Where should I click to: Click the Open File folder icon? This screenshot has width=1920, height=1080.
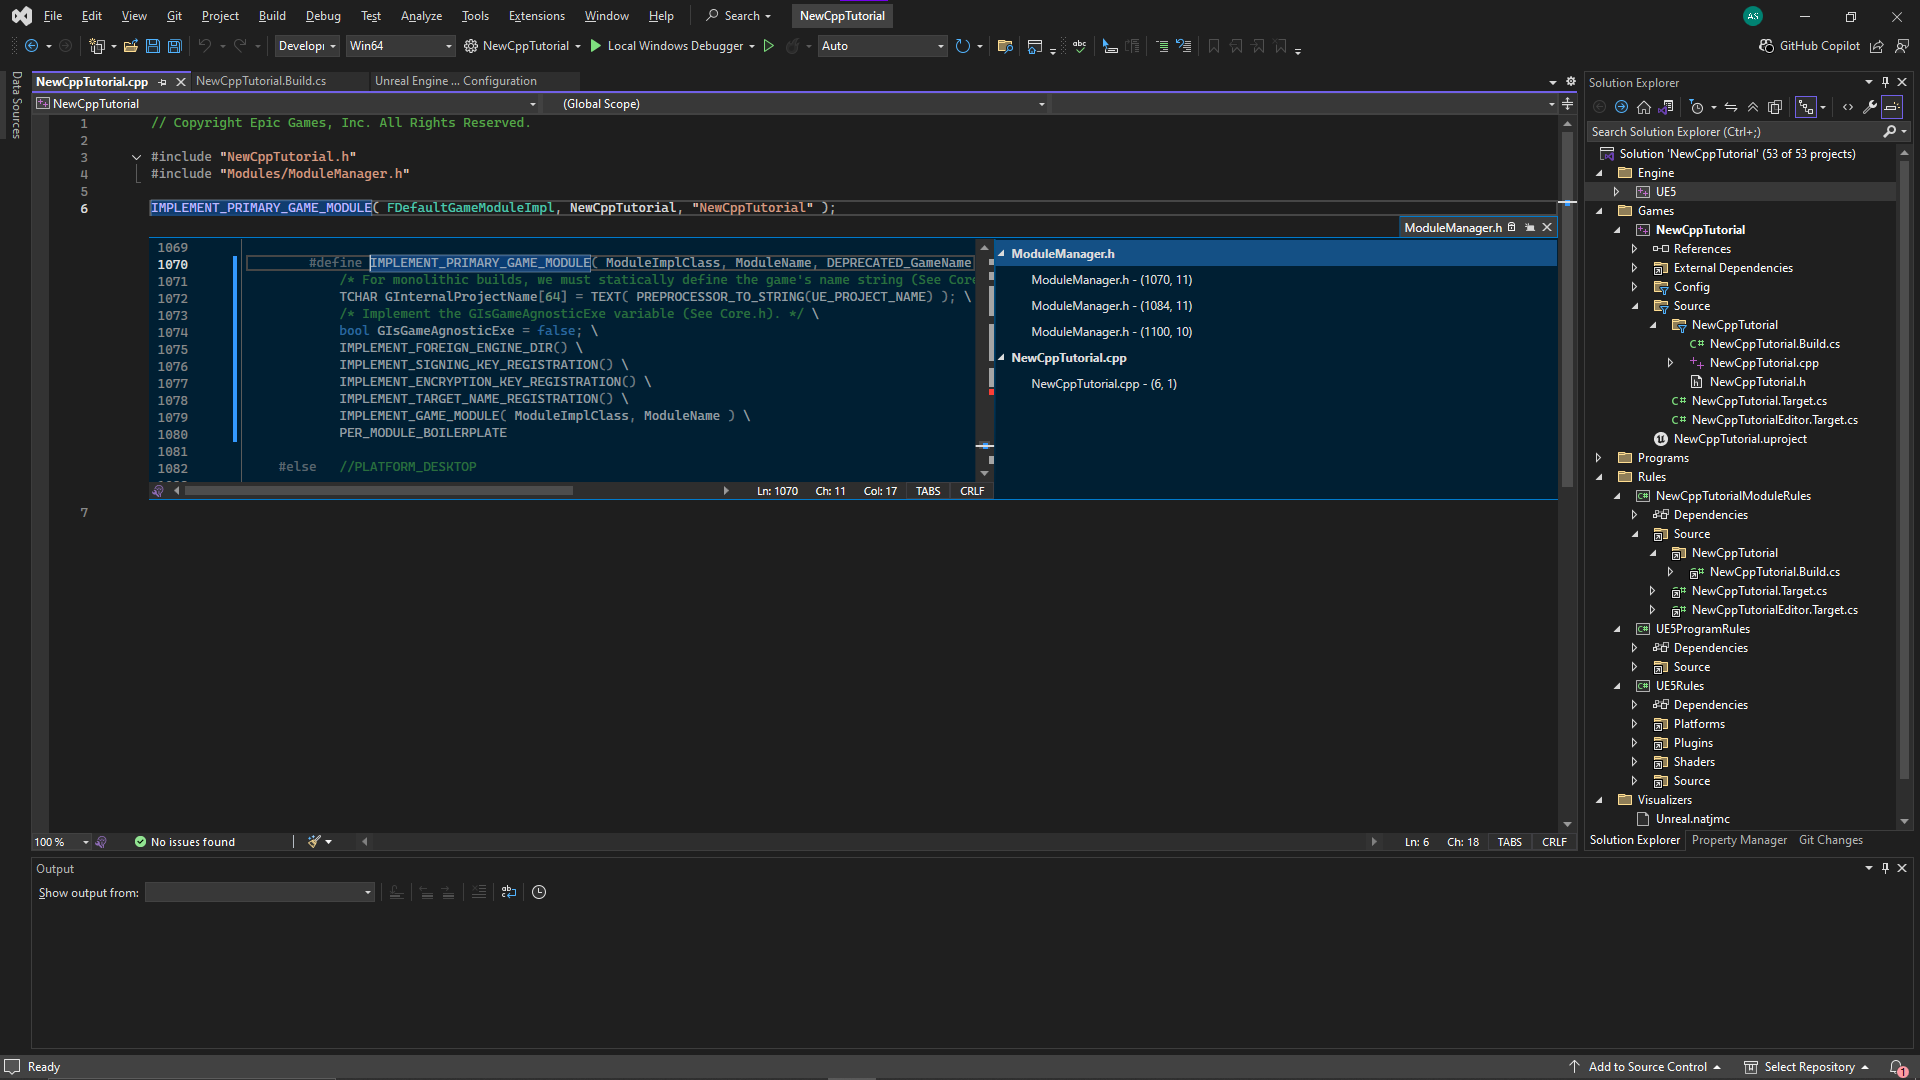tap(131, 46)
